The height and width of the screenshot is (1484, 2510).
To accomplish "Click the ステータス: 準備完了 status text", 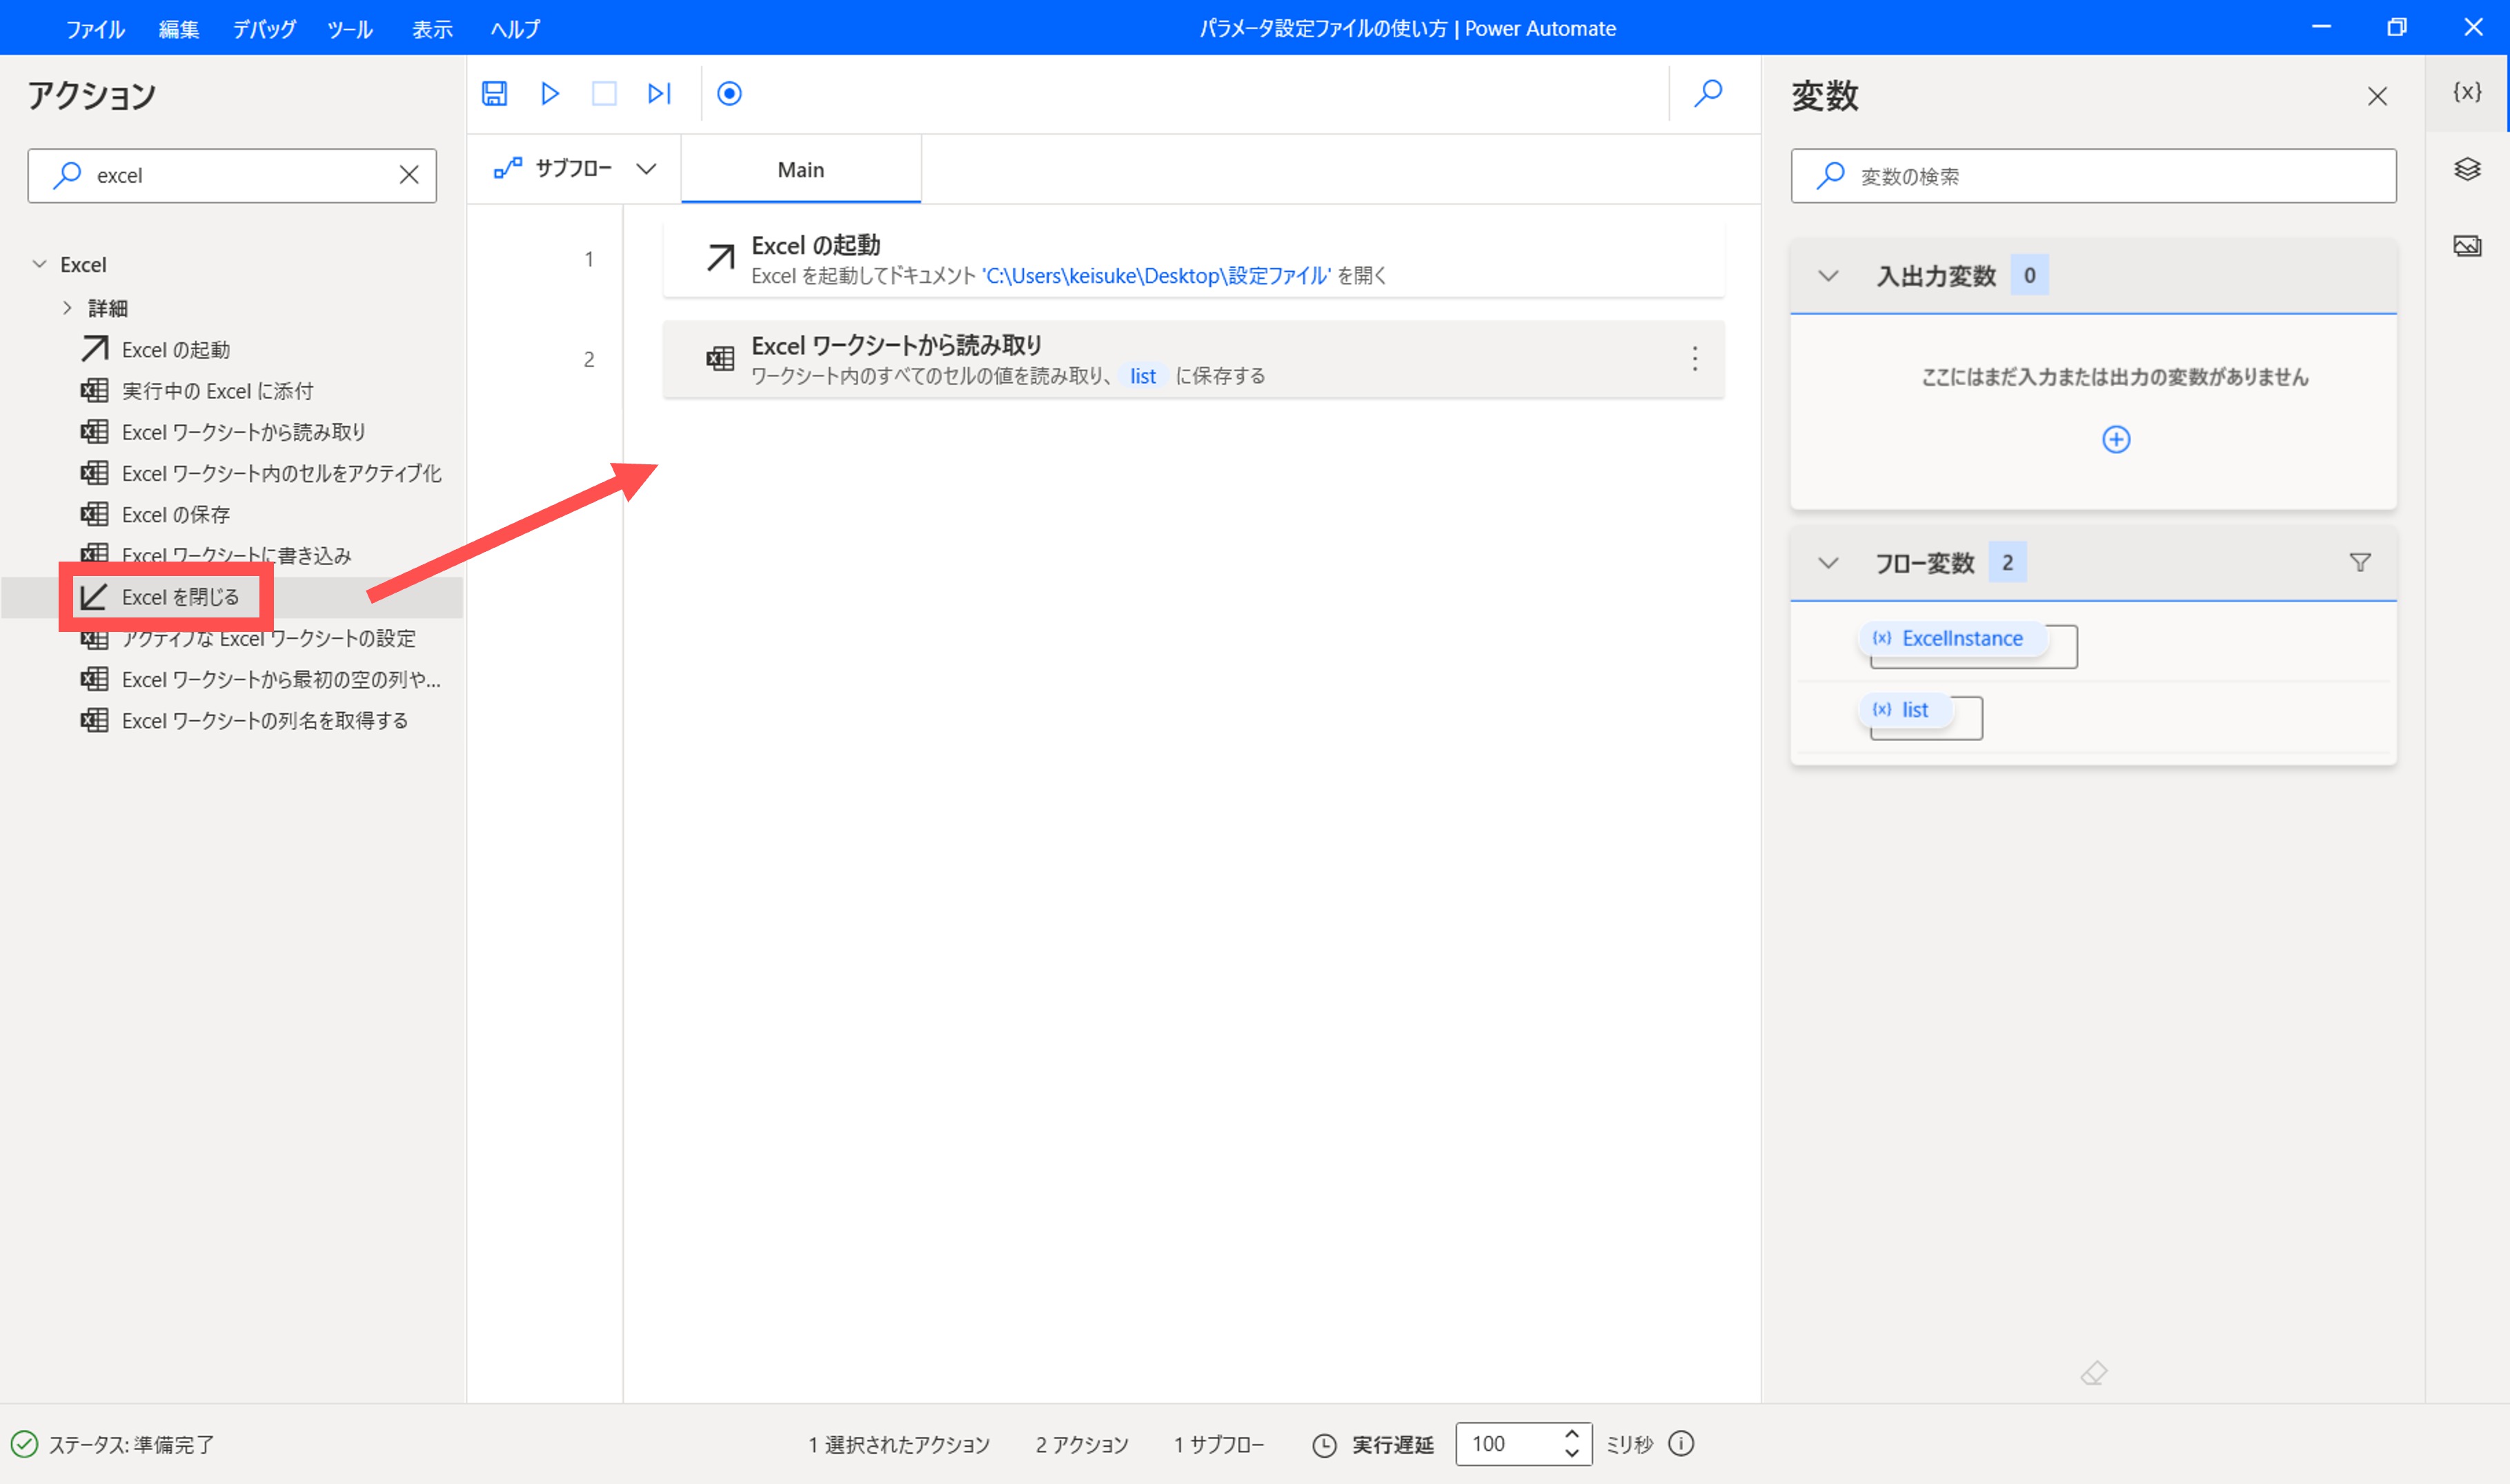I will (x=131, y=1444).
